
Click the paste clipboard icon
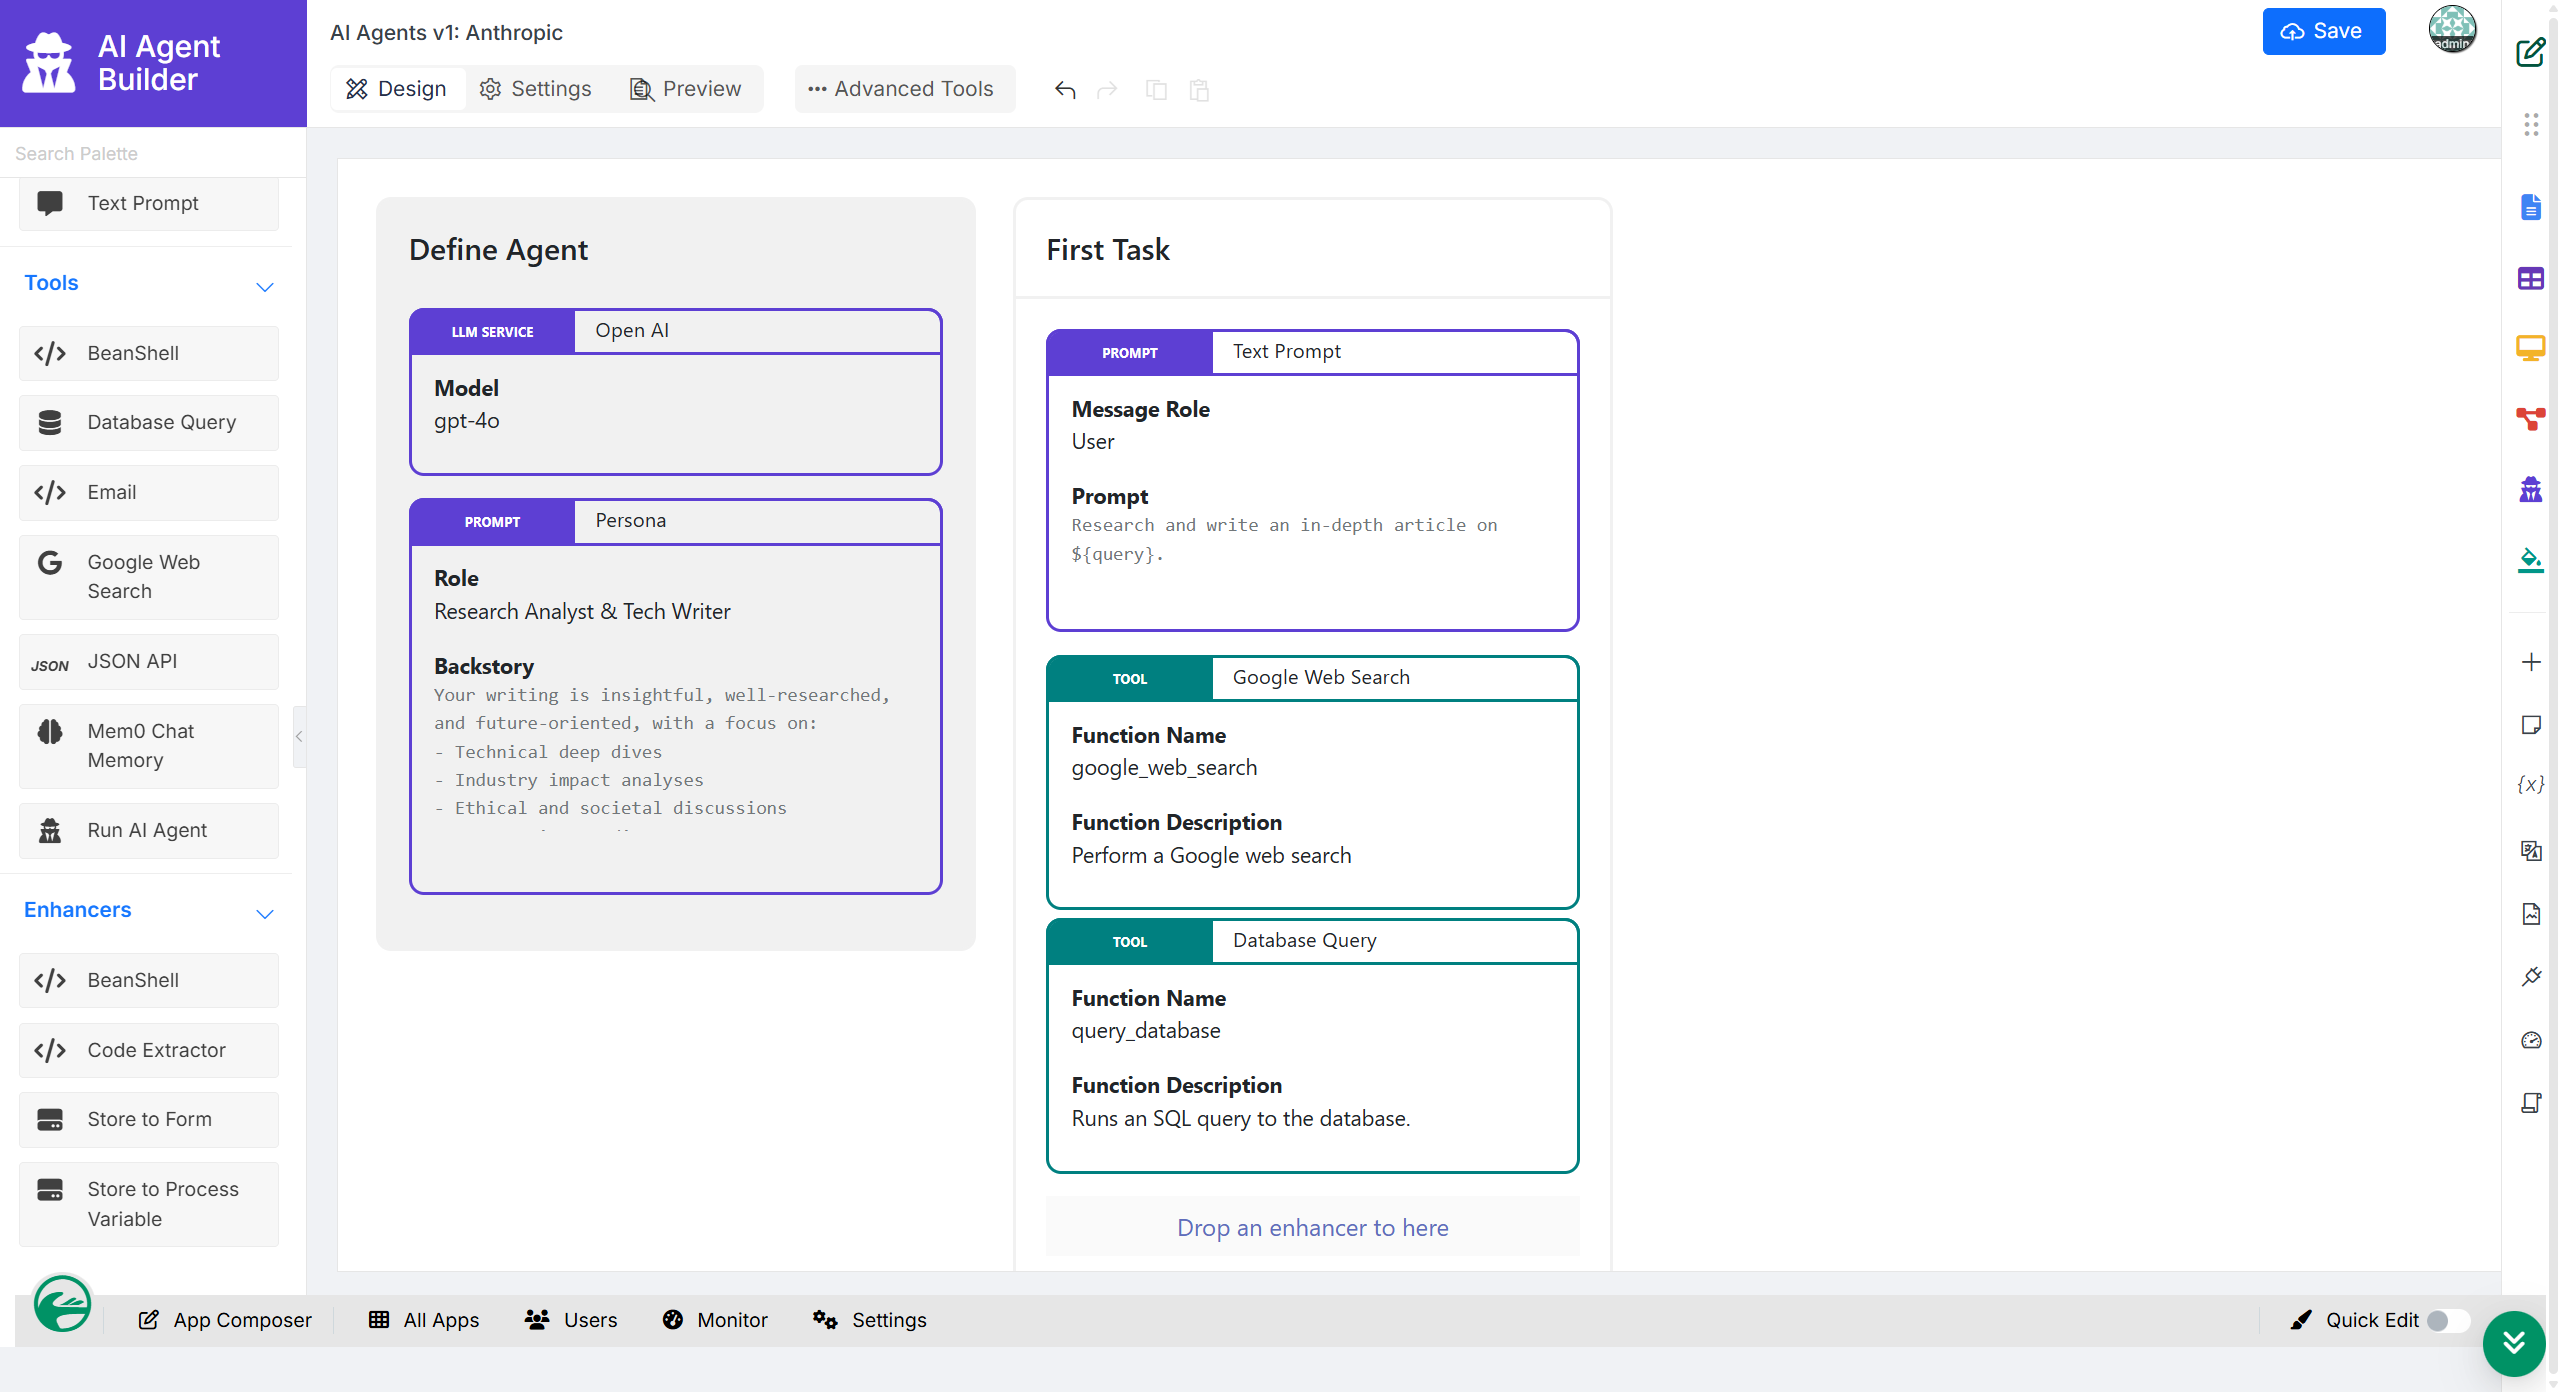pyautogui.click(x=1199, y=90)
